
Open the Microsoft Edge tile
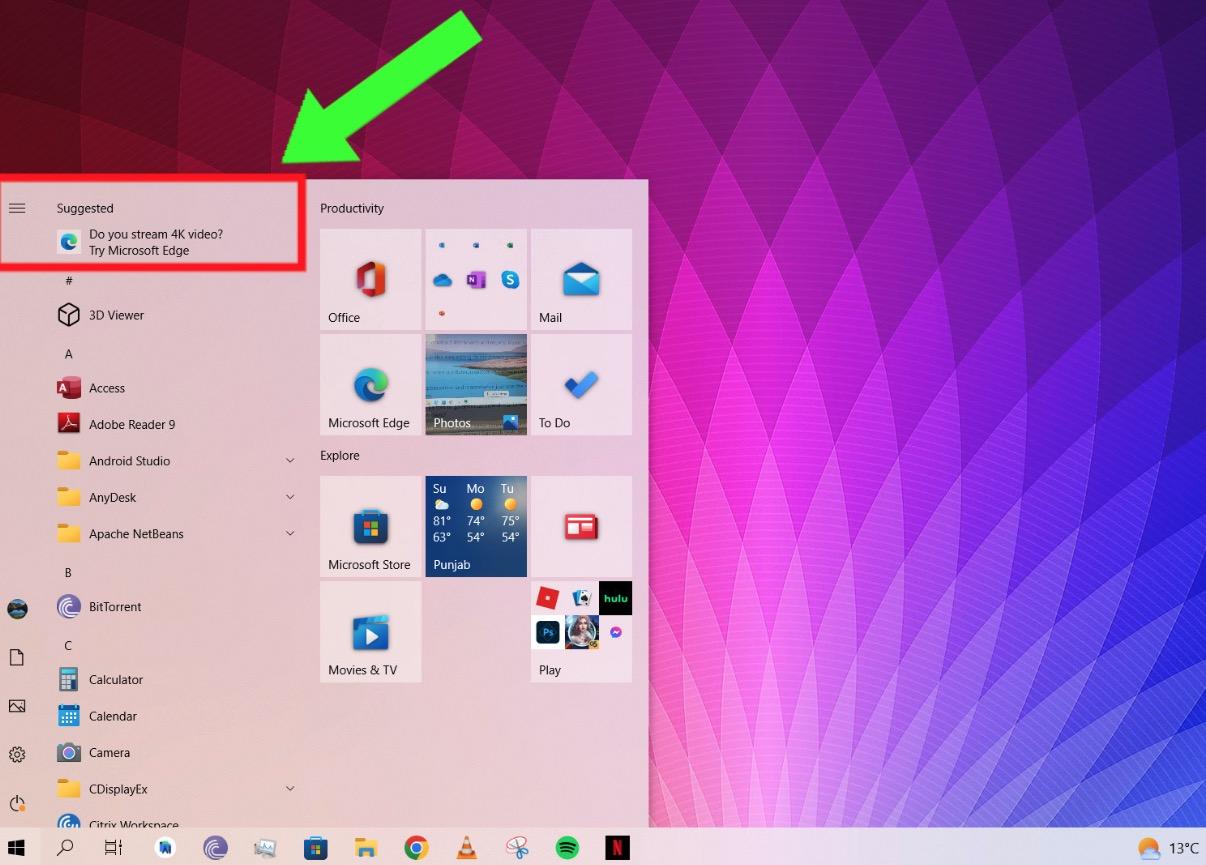pos(370,385)
